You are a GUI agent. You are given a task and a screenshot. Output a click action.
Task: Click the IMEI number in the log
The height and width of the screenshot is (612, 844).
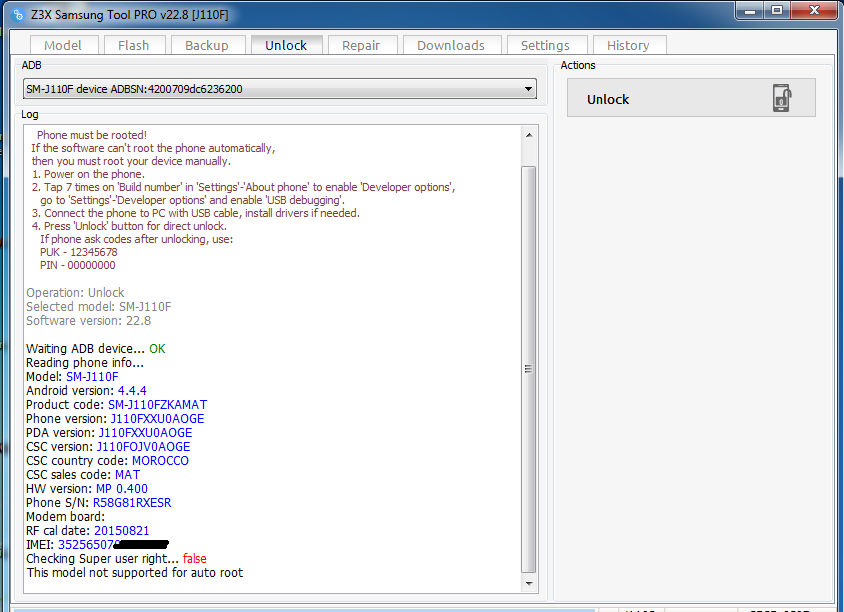tap(113, 545)
